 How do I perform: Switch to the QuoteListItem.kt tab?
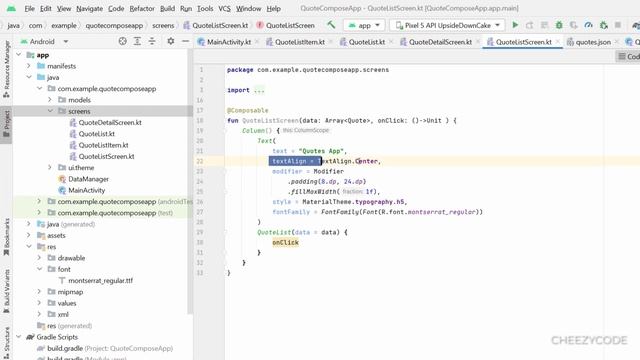(x=300, y=42)
